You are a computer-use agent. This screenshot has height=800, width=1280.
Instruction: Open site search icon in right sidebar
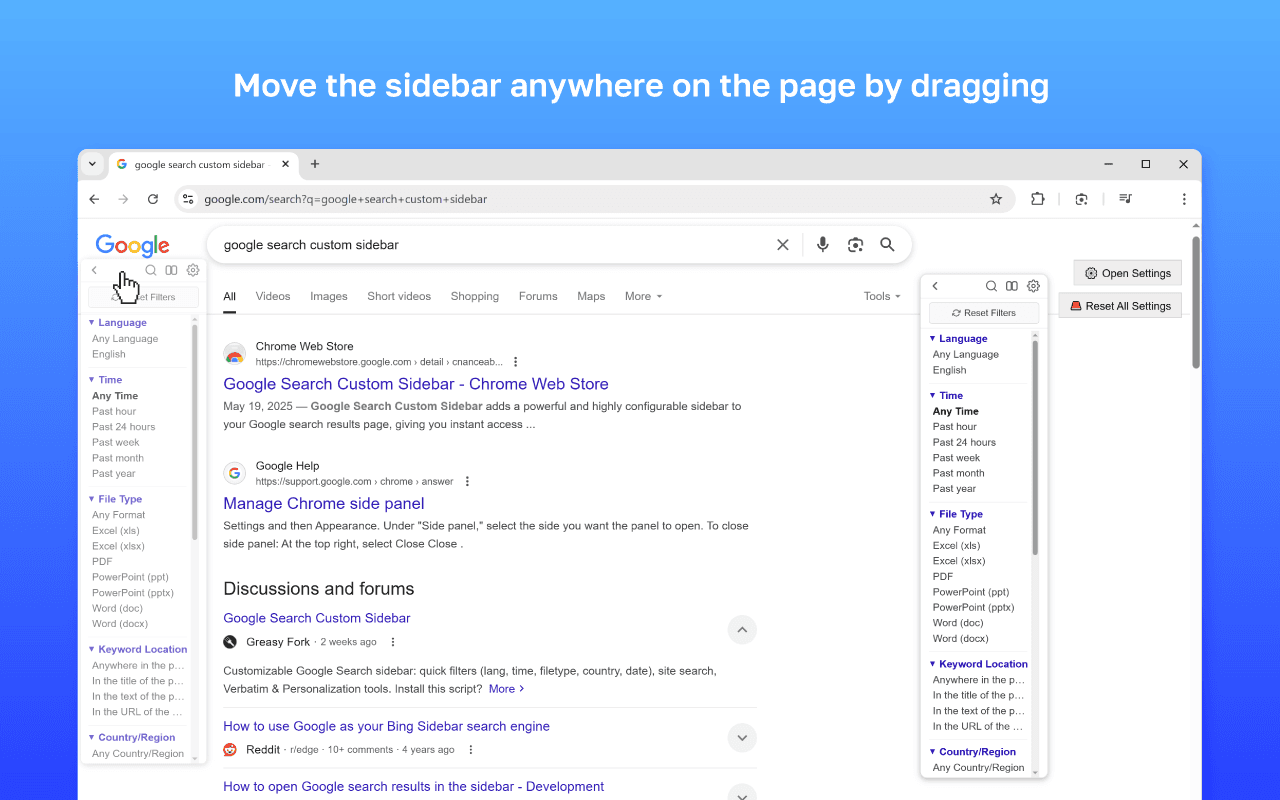point(991,286)
